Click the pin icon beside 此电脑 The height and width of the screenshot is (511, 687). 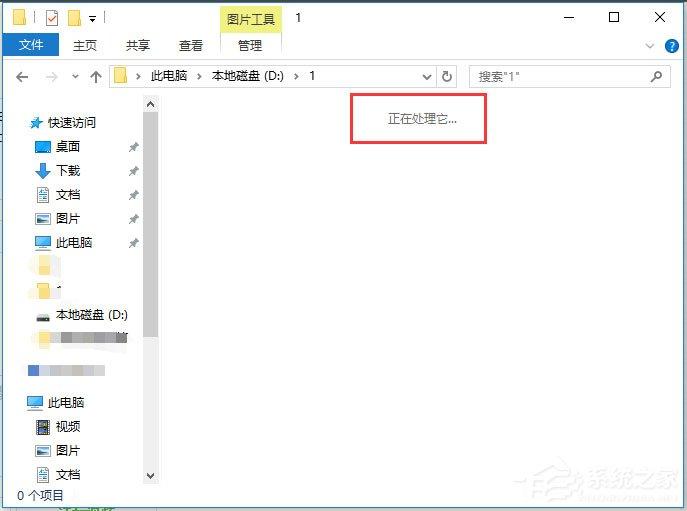pos(134,243)
